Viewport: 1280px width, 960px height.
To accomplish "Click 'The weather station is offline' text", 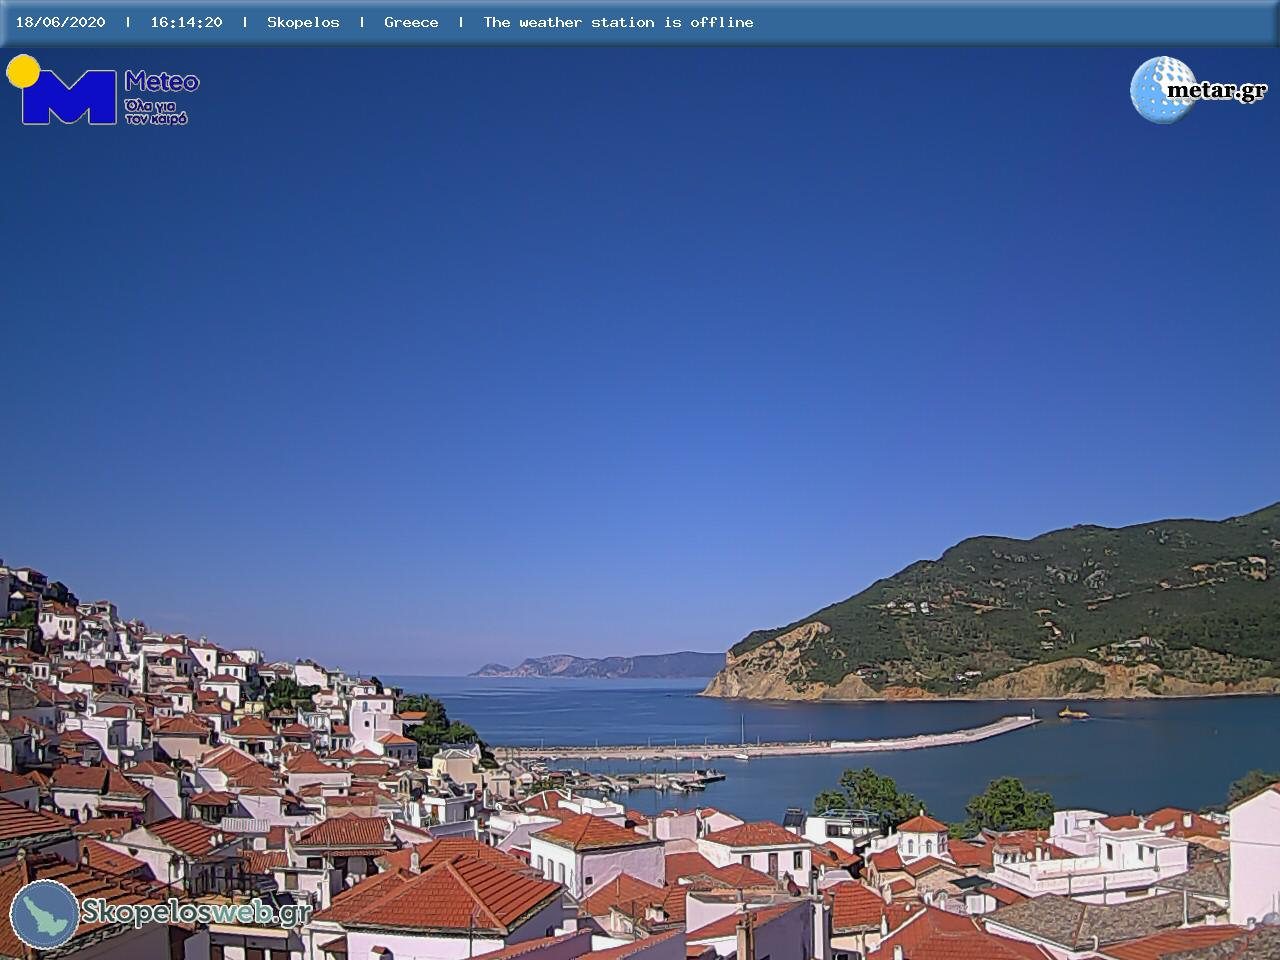I will [x=618, y=22].
